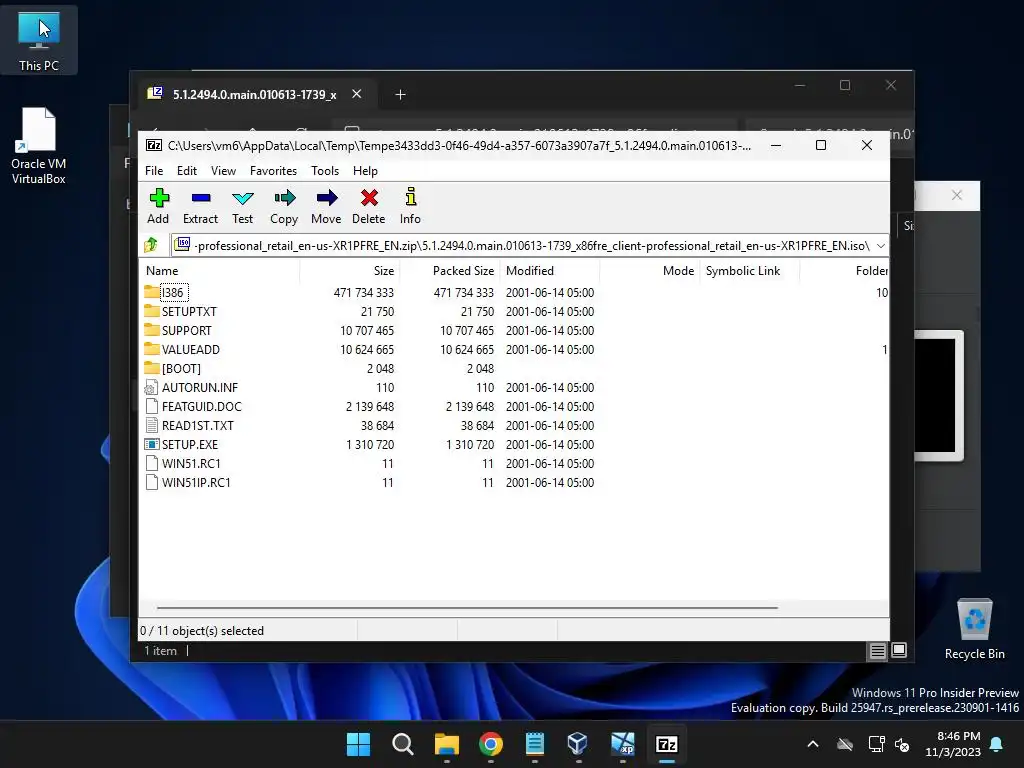Image resolution: width=1024 pixels, height=768 pixels.
Task: Open Oracle VM VirtualBox desktop shortcut
Action: pos(39,146)
